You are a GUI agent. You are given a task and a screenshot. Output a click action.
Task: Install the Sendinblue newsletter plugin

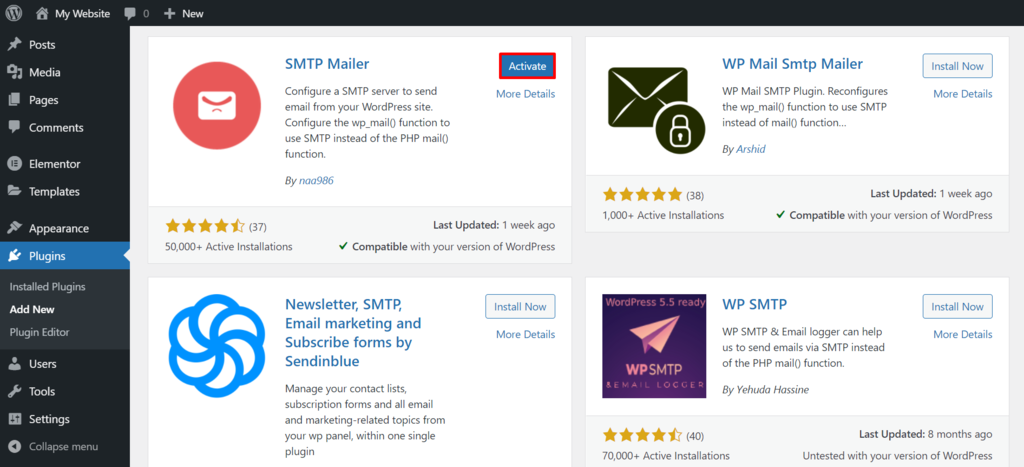(x=520, y=307)
